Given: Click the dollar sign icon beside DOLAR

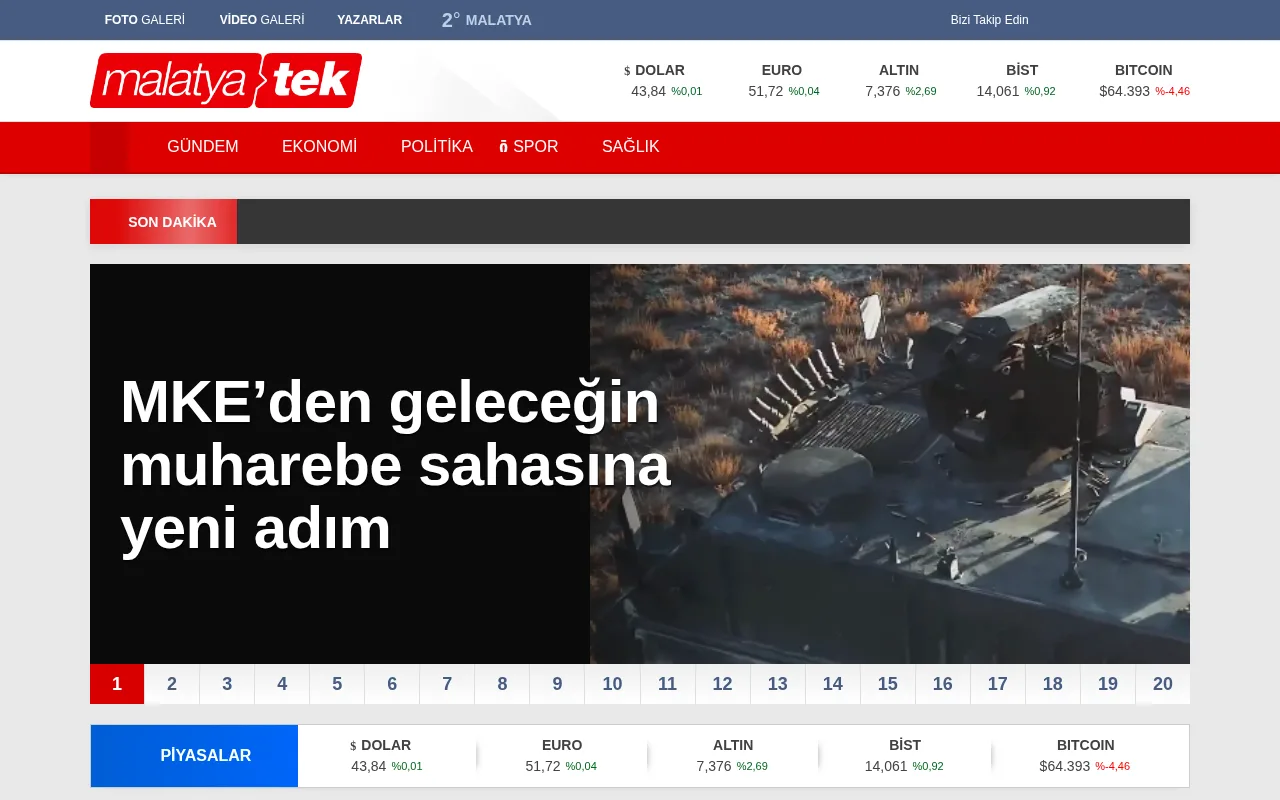Looking at the screenshot, I should pyautogui.click(x=627, y=70).
